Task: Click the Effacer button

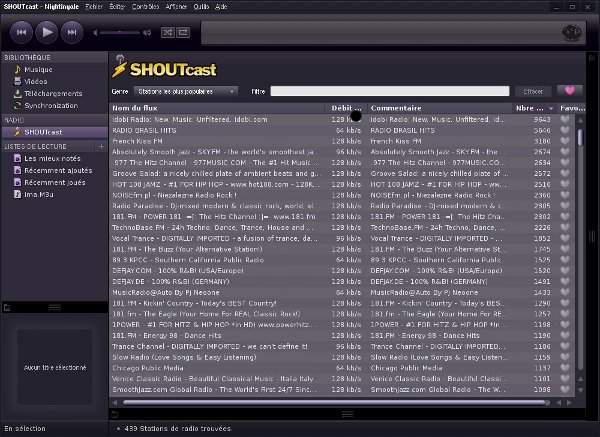Action: coord(533,91)
